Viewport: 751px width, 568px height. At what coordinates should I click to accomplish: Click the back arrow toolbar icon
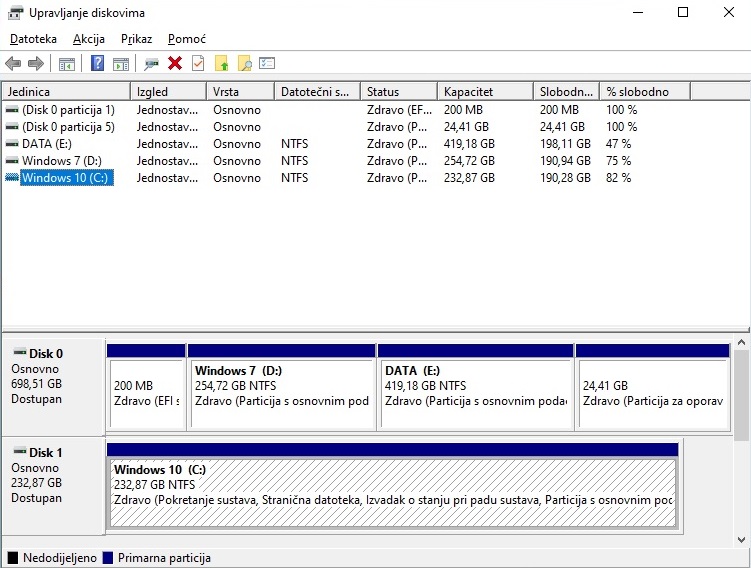pyautogui.click(x=13, y=64)
